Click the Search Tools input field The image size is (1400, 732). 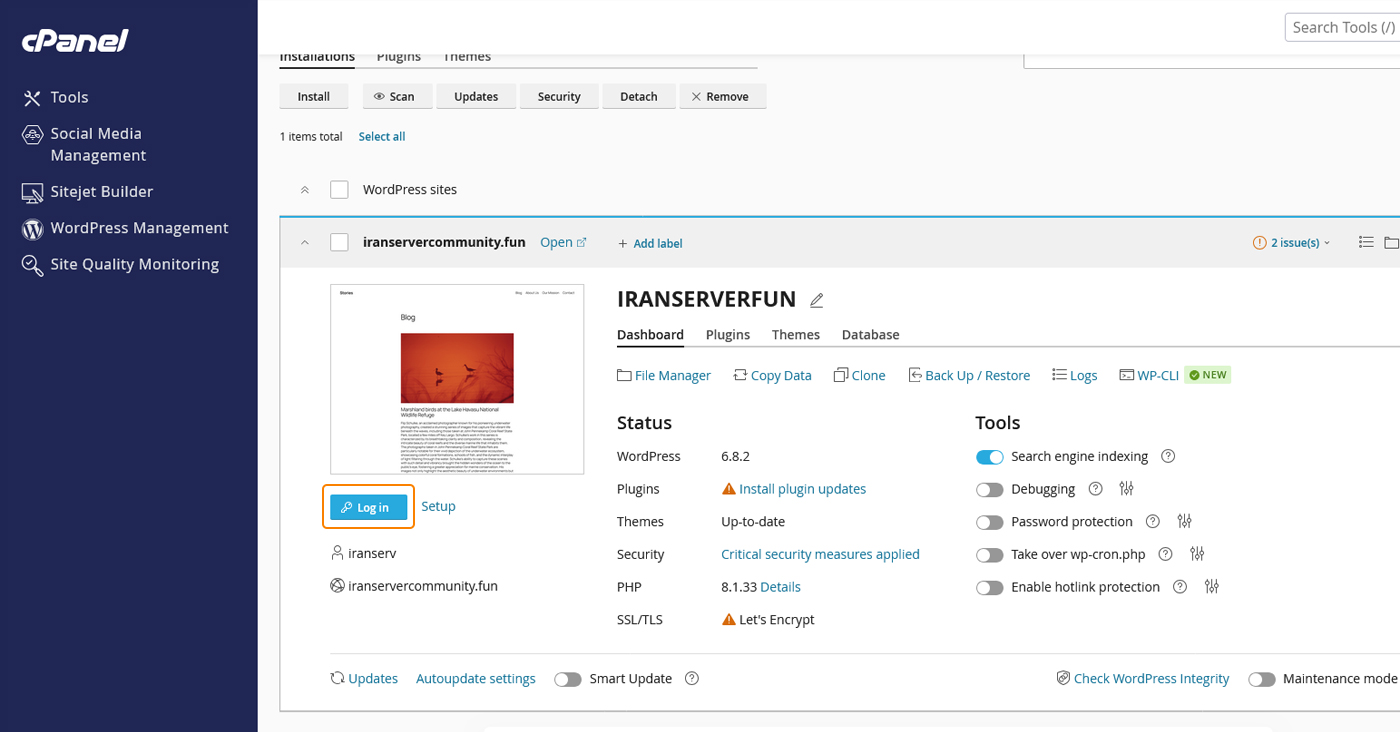coord(1342,28)
